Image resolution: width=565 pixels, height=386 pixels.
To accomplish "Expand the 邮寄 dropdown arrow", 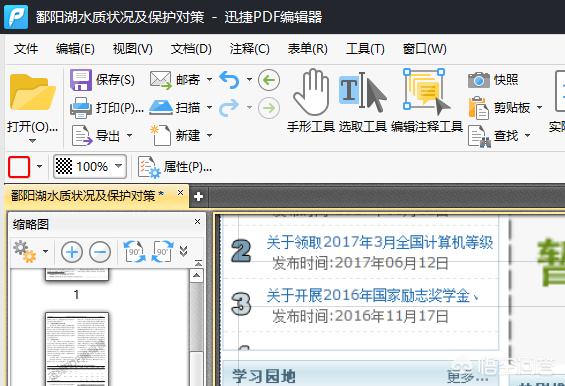I will [x=209, y=79].
